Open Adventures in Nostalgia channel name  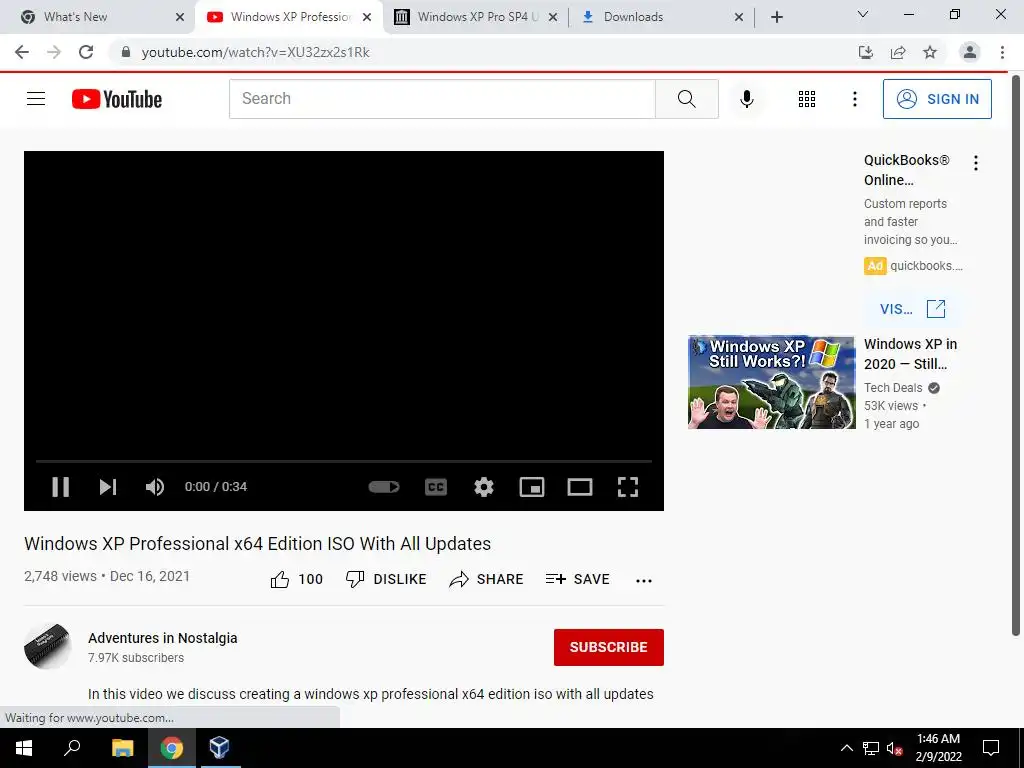(x=163, y=638)
